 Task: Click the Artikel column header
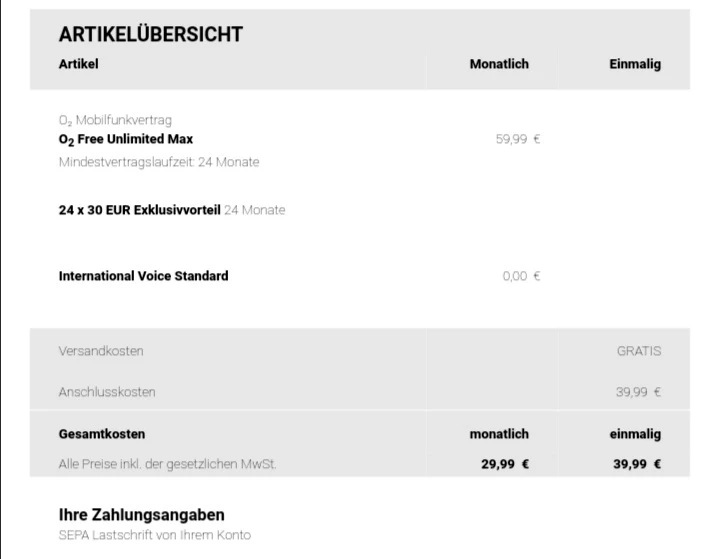point(78,64)
